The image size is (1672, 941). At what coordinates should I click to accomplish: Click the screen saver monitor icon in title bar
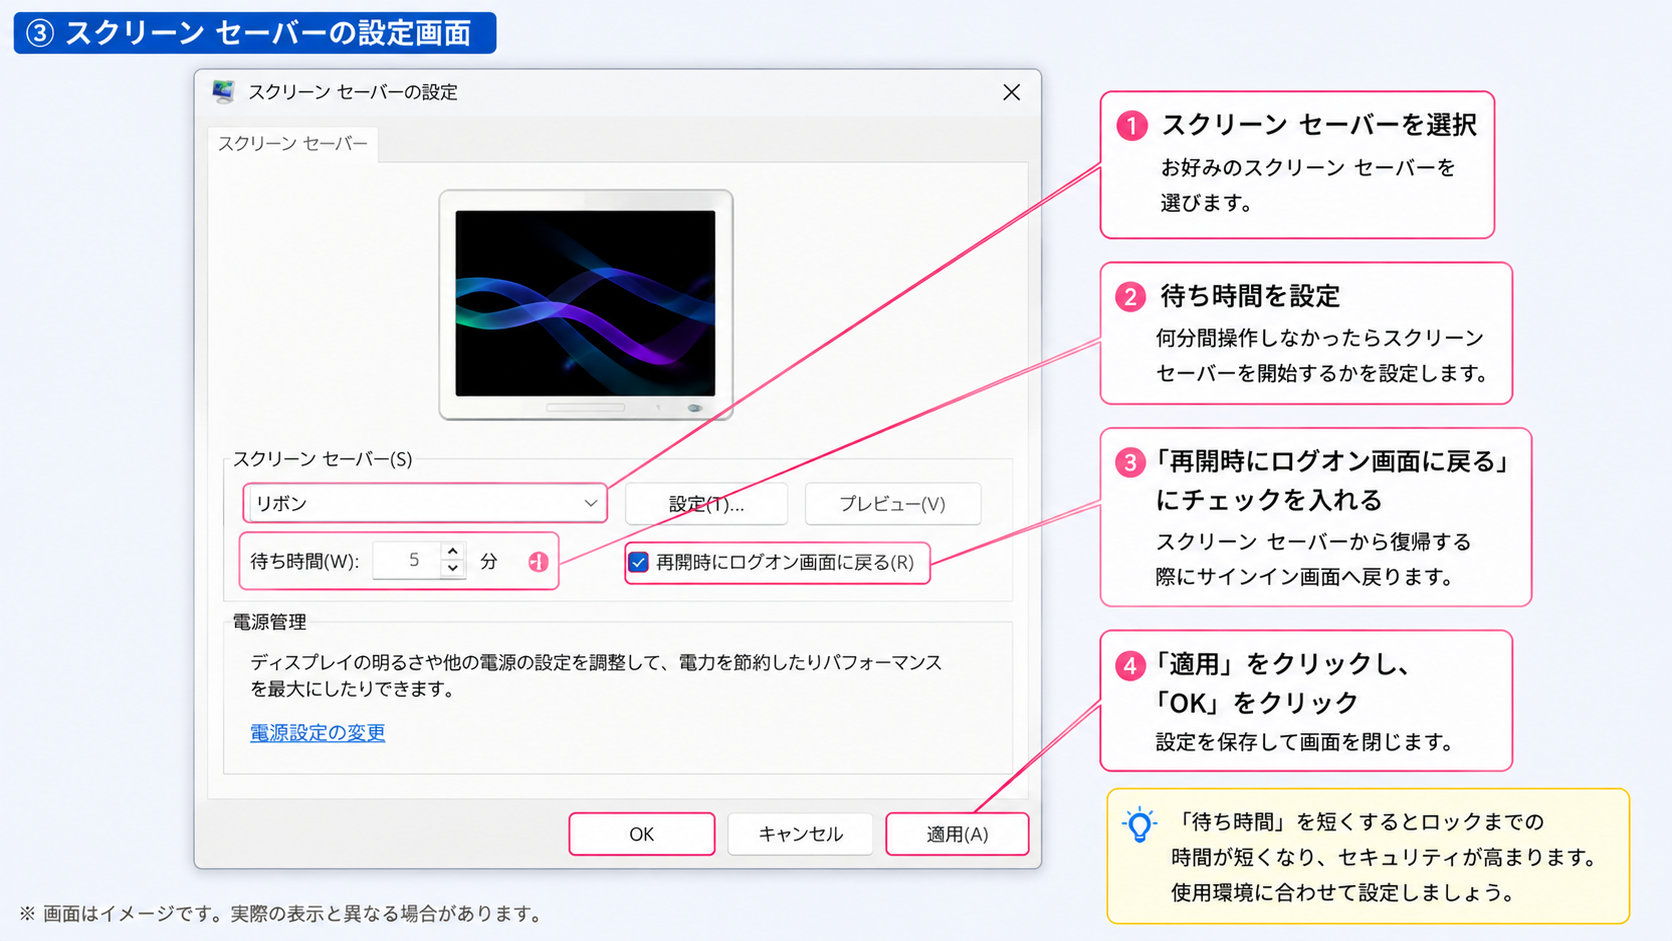click(223, 92)
